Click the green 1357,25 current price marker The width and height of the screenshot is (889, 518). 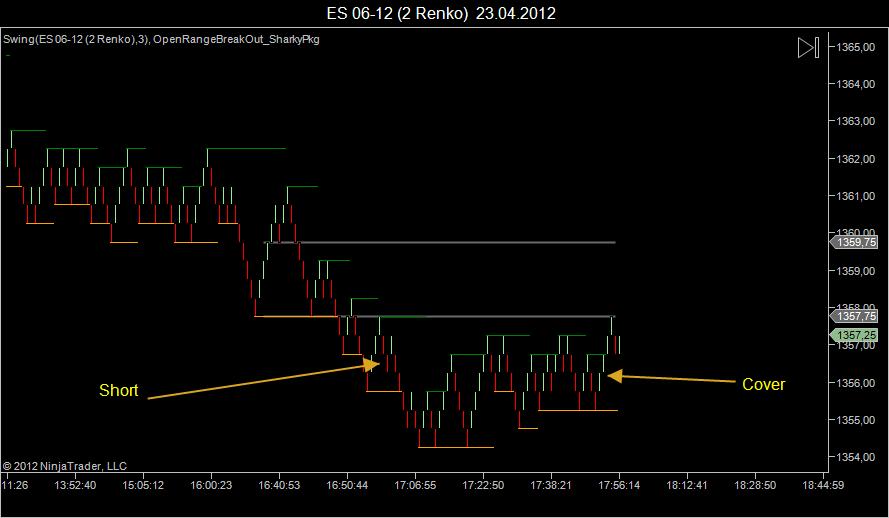[854, 335]
